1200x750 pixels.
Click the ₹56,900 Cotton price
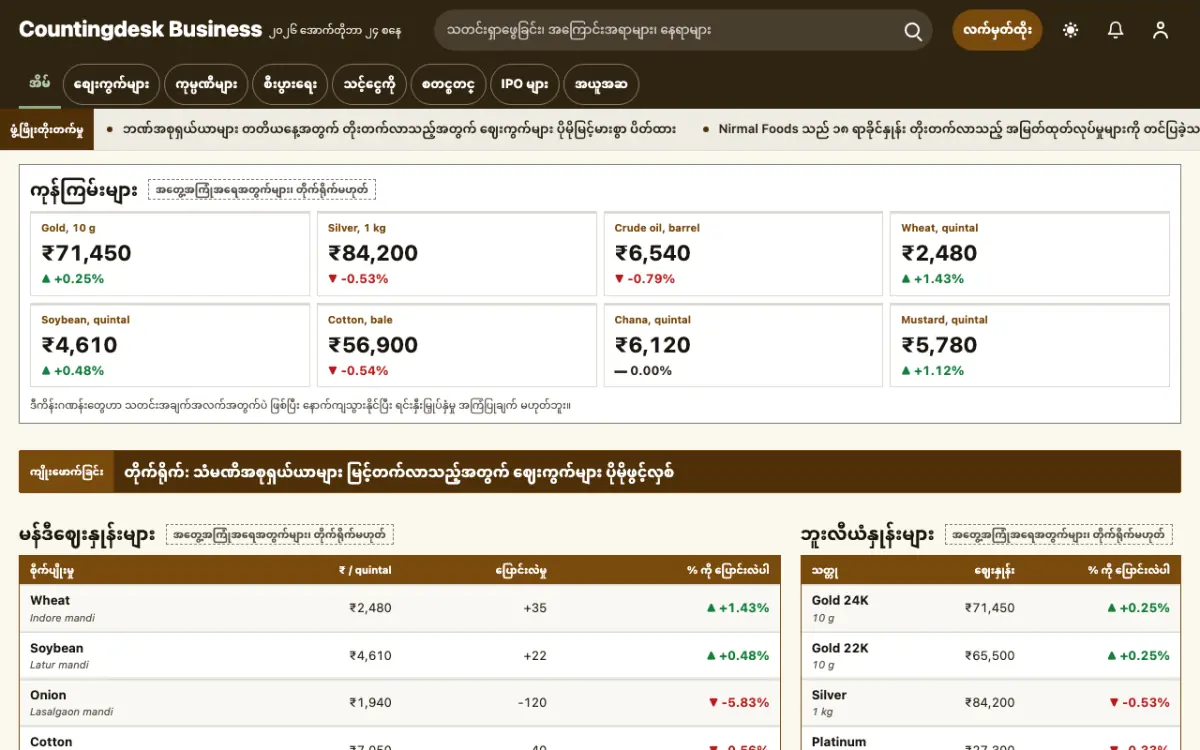click(x=373, y=345)
